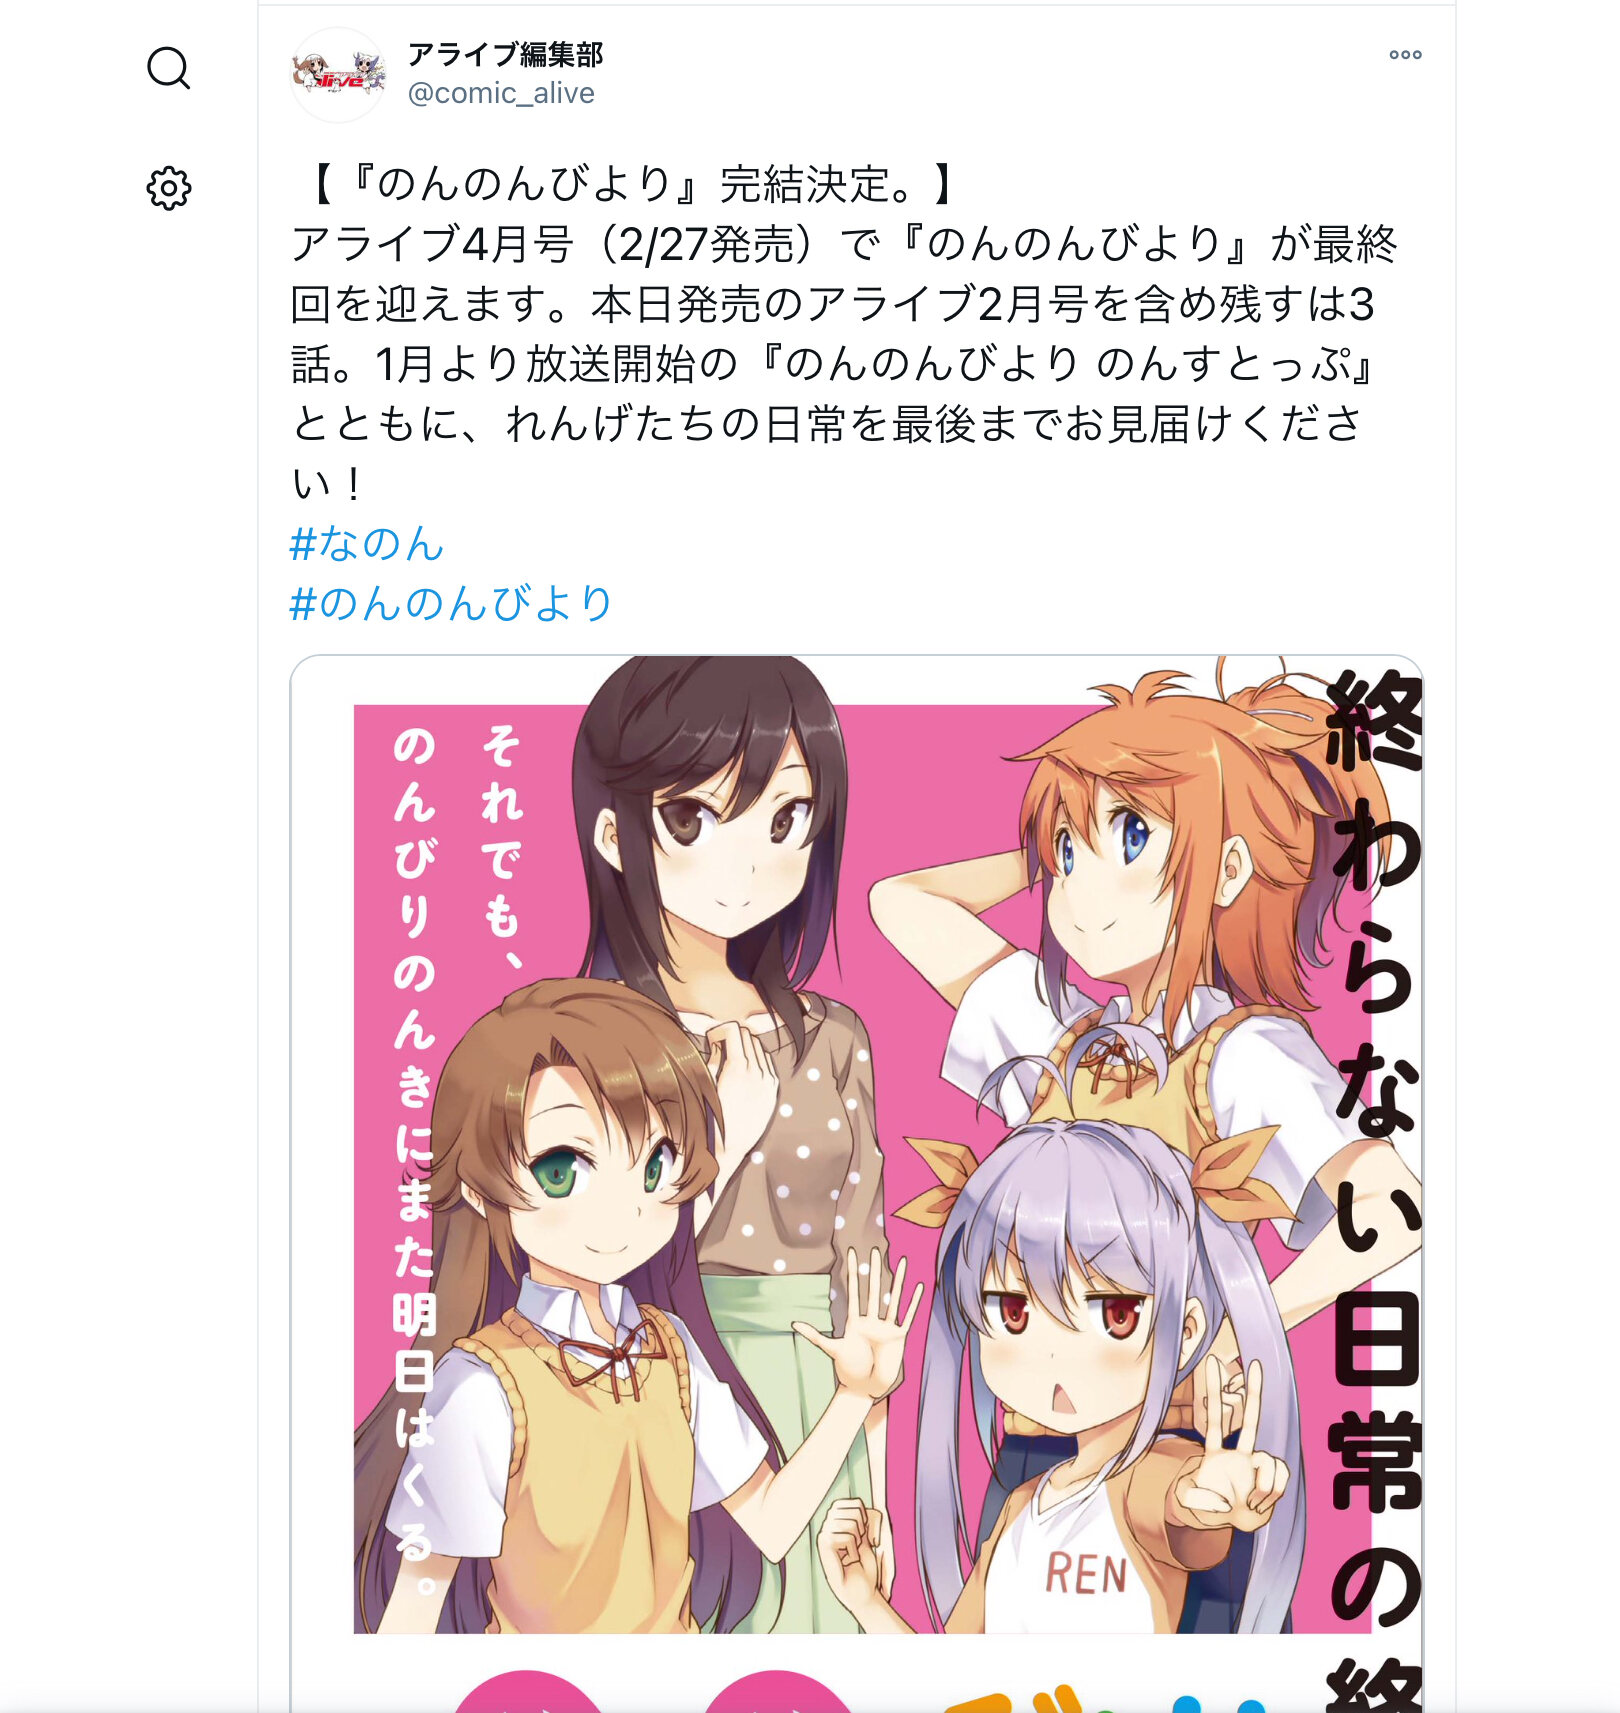This screenshot has width=1620, height=1713.
Task: Open the @comic_alive handle link
Action: point(501,93)
